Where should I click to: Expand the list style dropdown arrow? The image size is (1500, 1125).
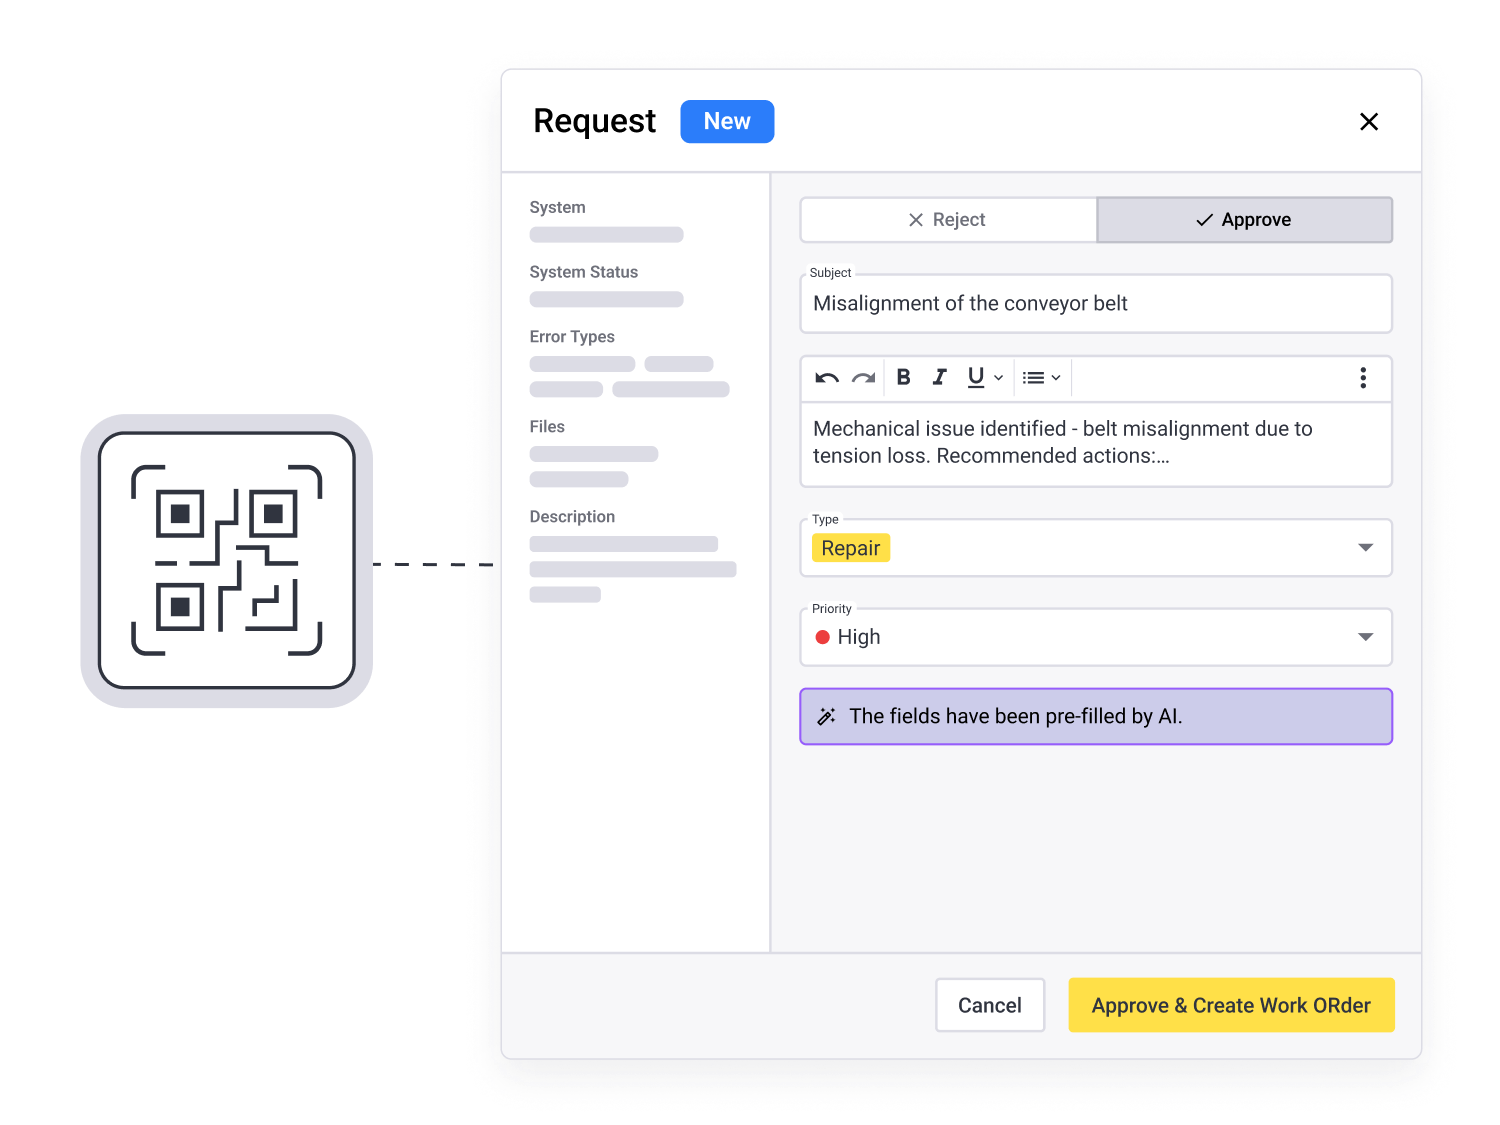click(x=1056, y=378)
